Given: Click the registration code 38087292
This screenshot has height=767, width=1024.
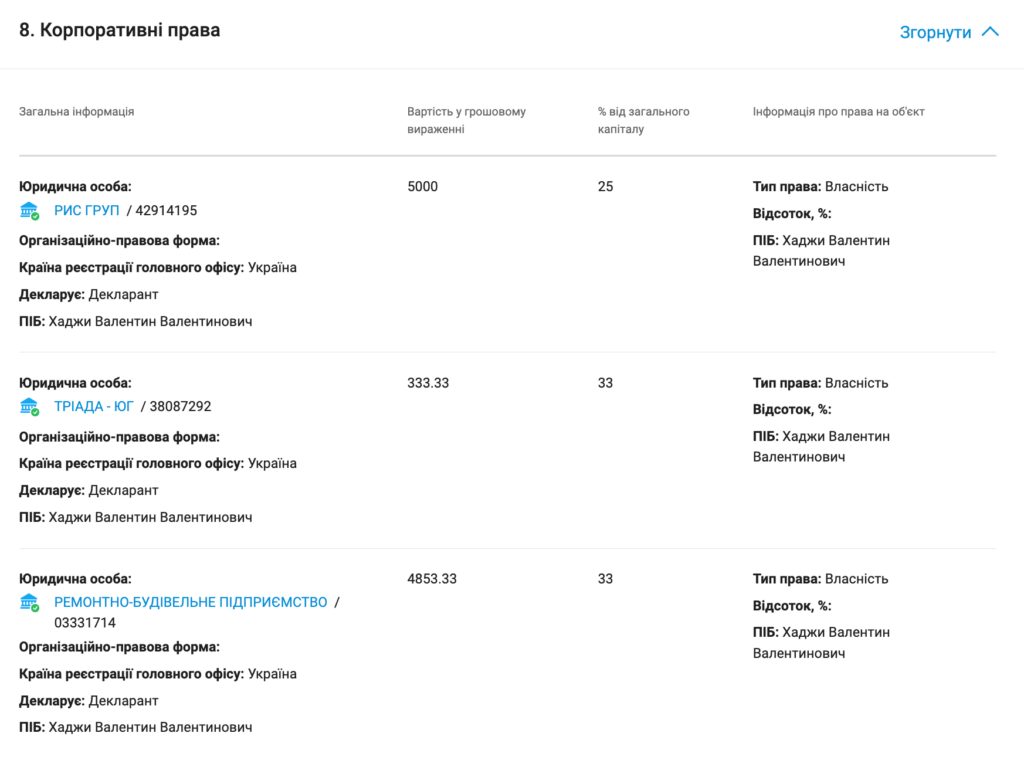Looking at the screenshot, I should pyautogui.click(x=180, y=406).
